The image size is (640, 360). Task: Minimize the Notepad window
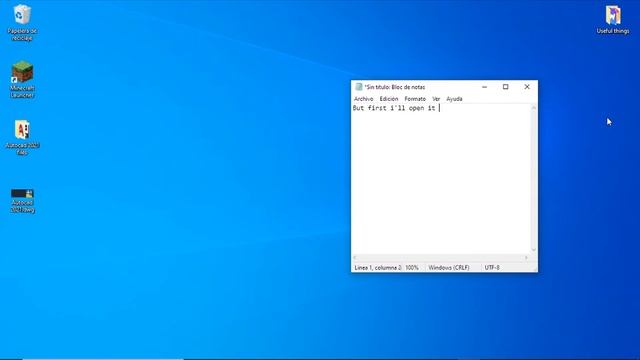[484, 87]
